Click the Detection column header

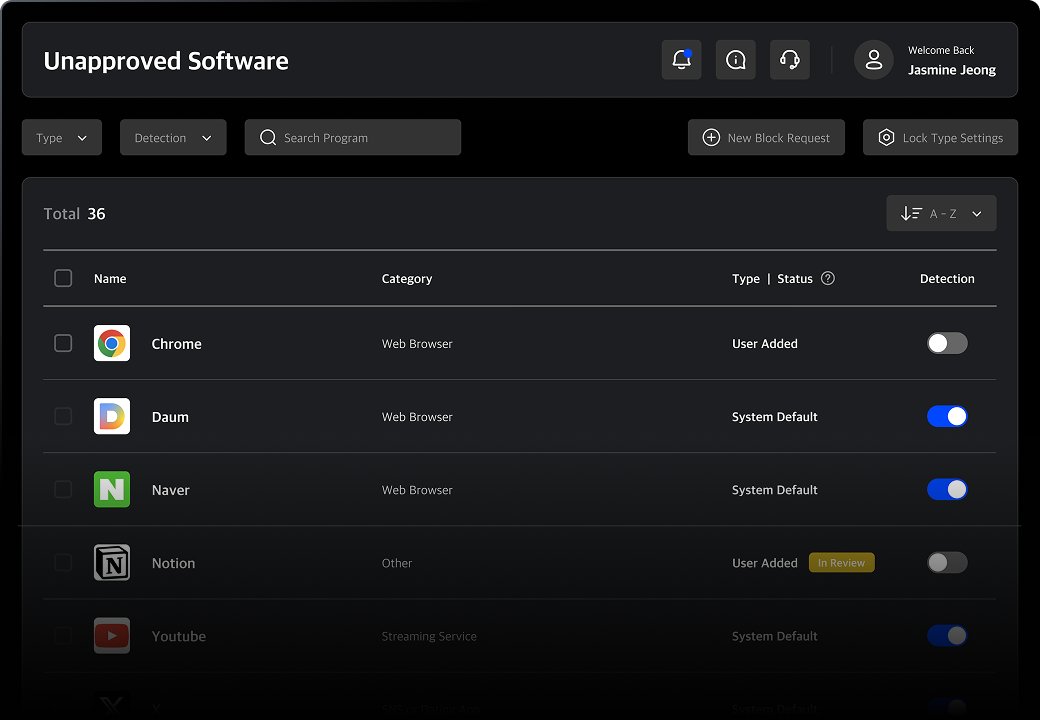click(x=947, y=278)
